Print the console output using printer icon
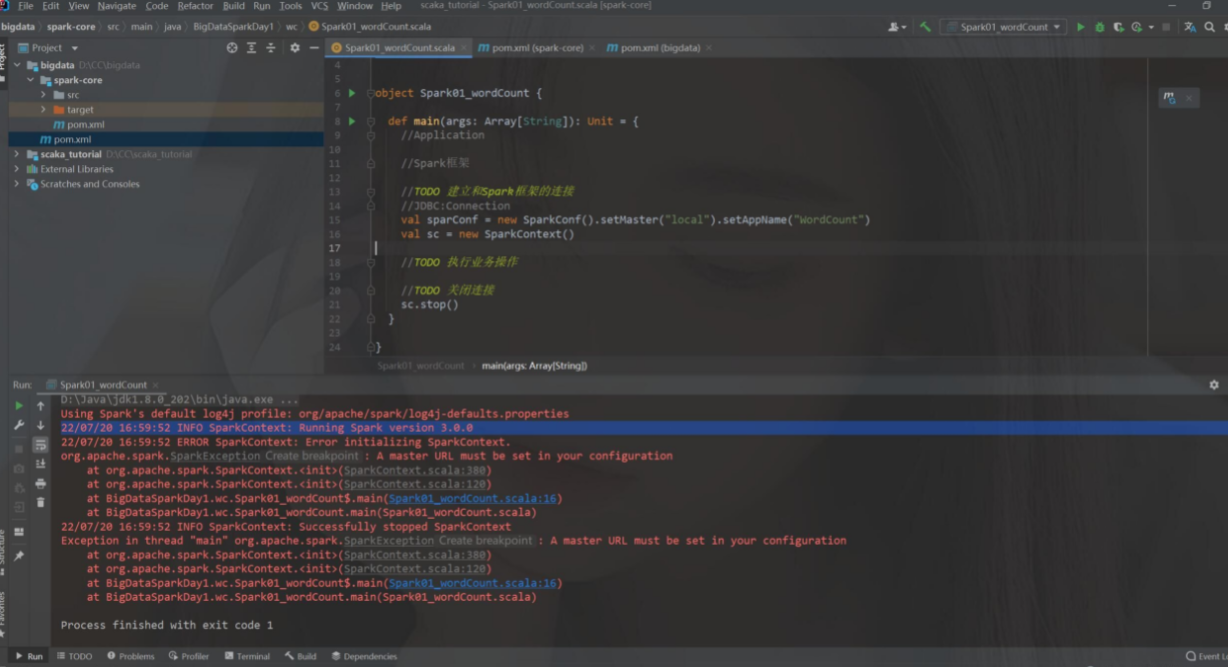Image resolution: width=1228 pixels, height=667 pixels. click(x=41, y=483)
